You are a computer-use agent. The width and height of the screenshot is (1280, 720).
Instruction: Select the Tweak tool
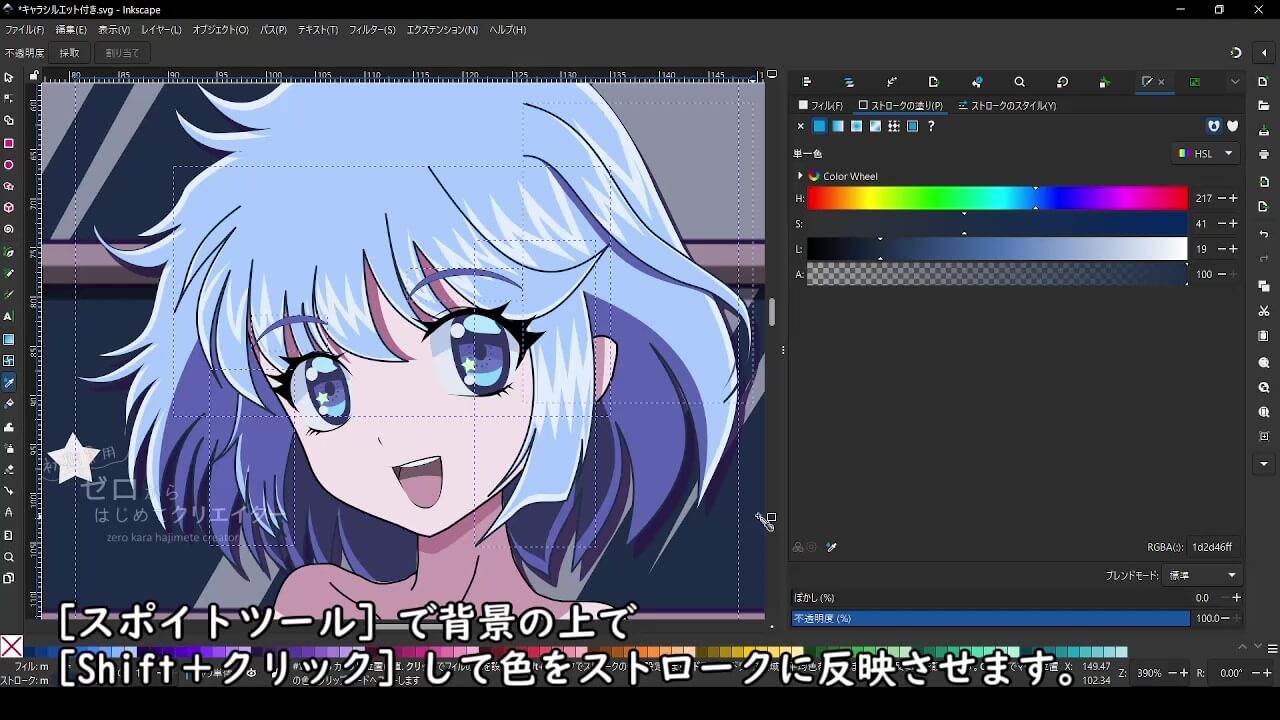(x=9, y=427)
